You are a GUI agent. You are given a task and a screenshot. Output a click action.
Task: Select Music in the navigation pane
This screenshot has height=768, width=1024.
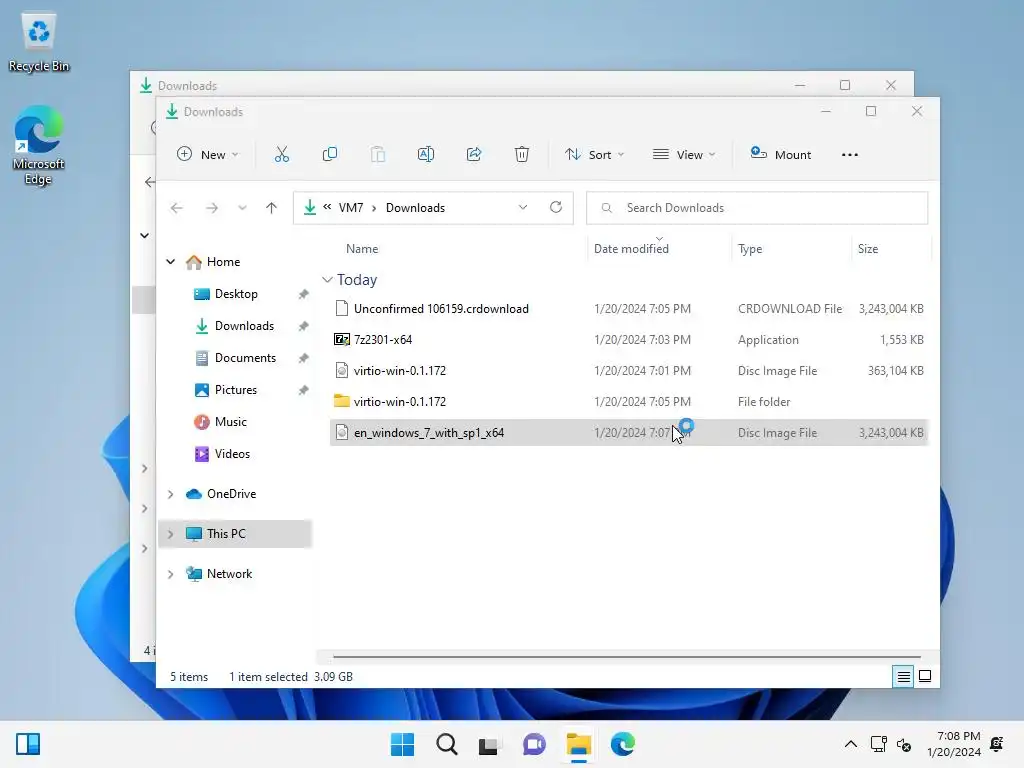pyautogui.click(x=230, y=422)
